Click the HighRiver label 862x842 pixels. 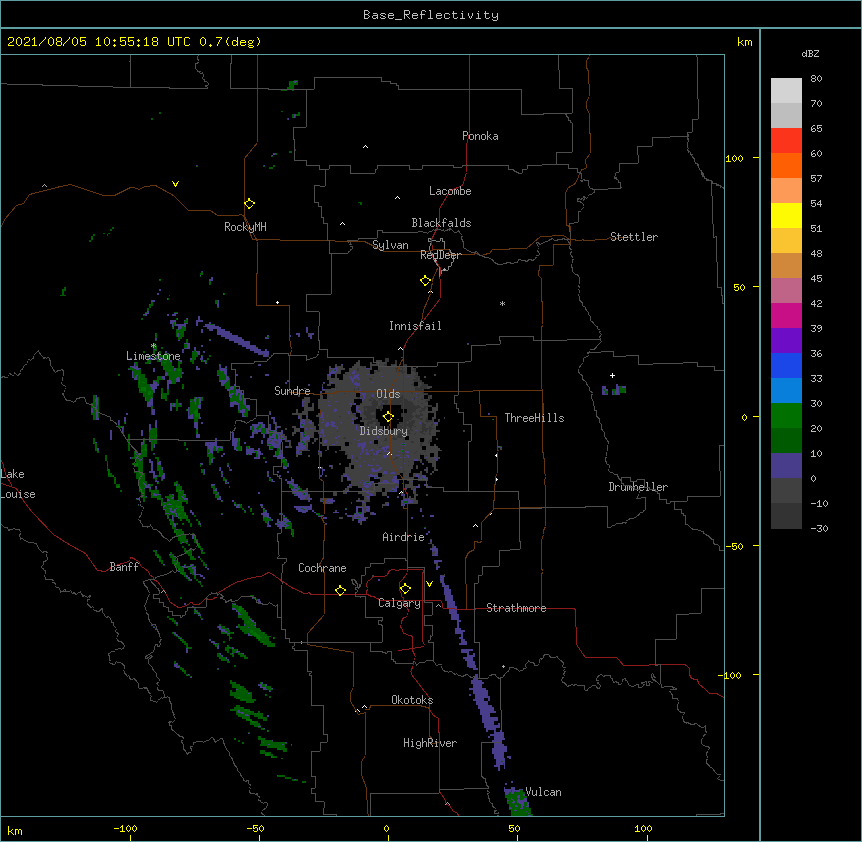(430, 743)
